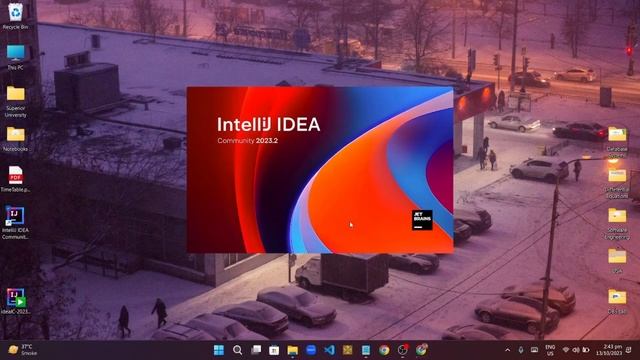The image size is (640, 360).
Task: Open the volume control in tray
Action: [576, 350]
